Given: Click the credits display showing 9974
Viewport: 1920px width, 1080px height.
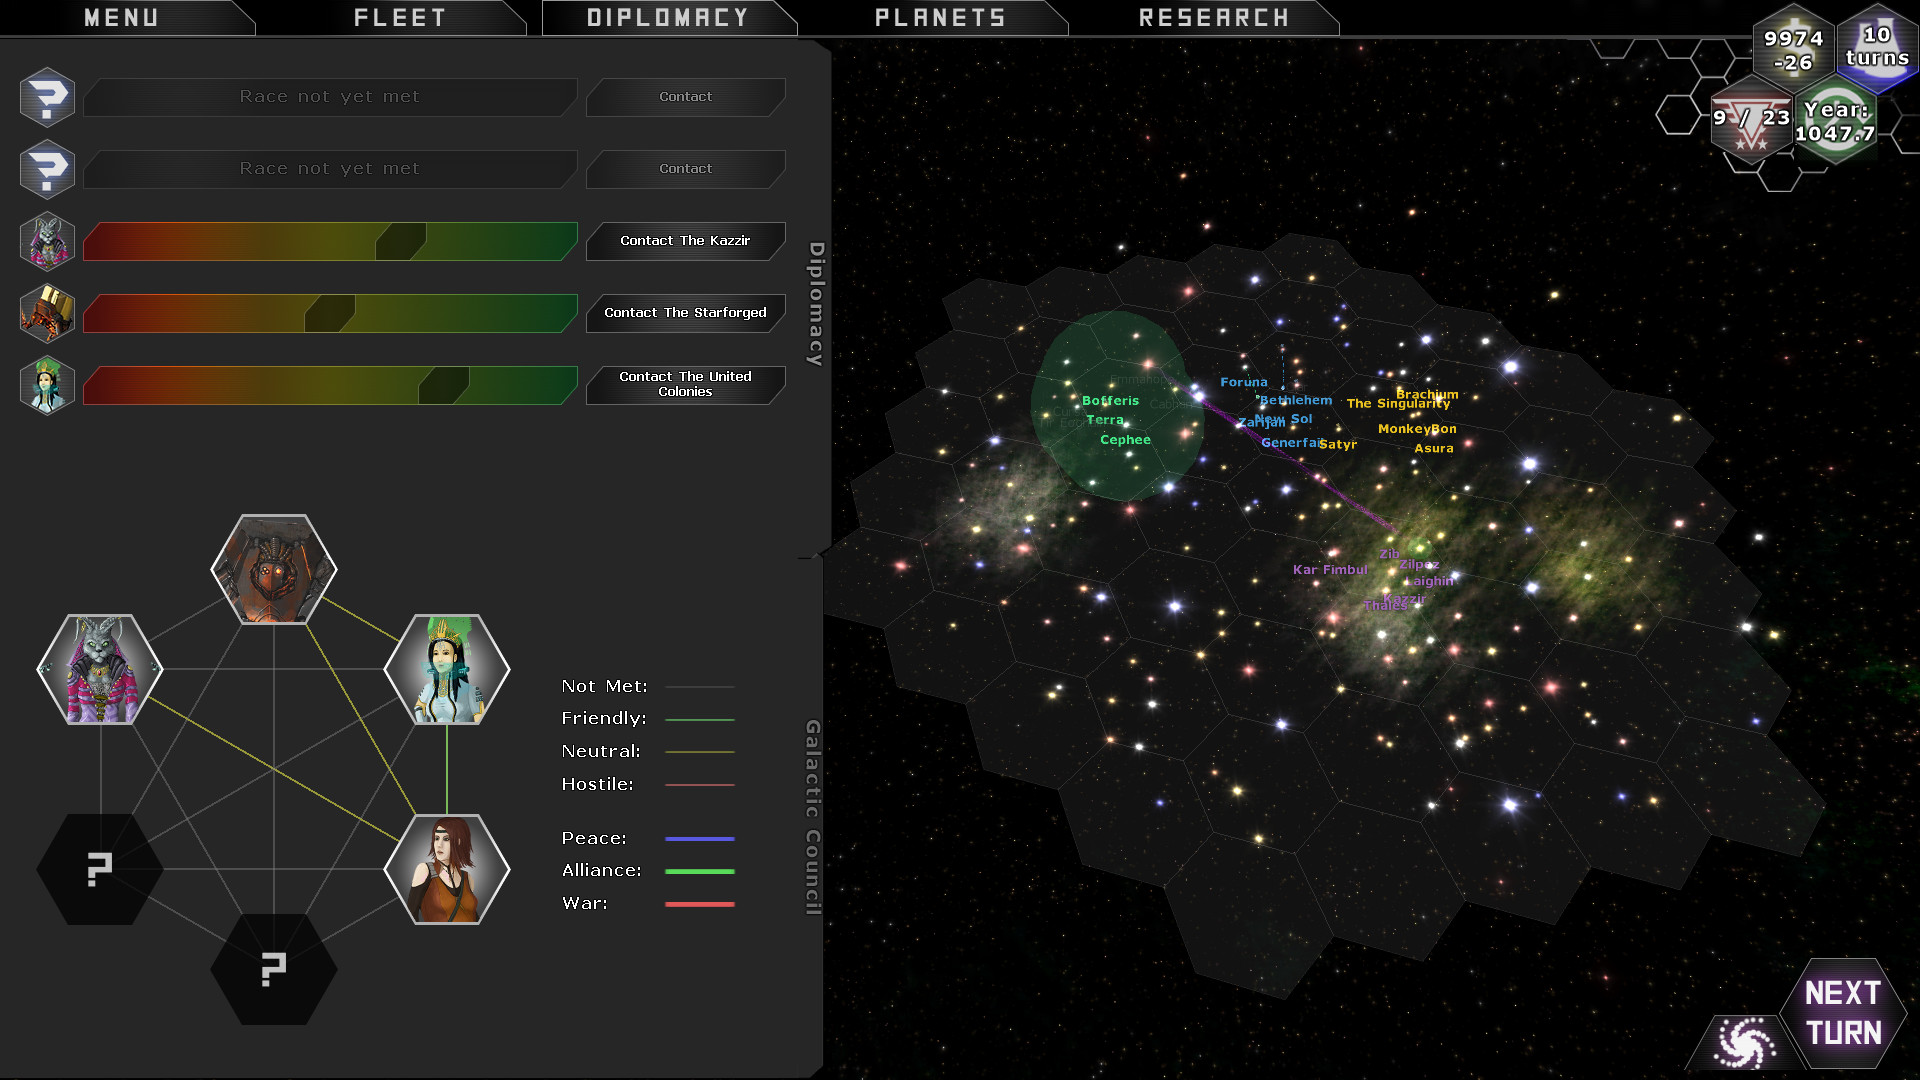Looking at the screenshot, I should point(1795,49).
